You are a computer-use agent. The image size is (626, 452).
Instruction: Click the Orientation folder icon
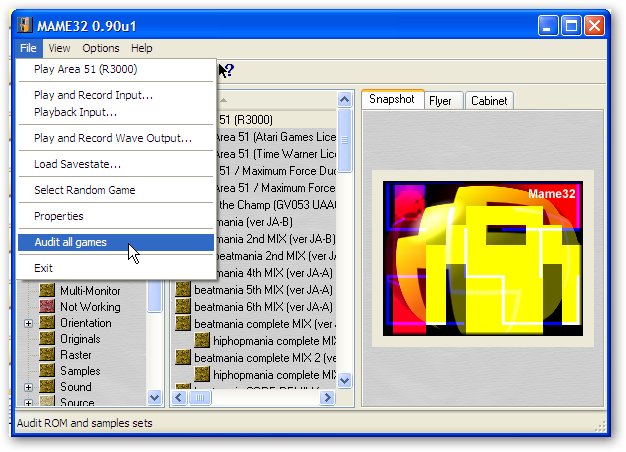[x=47, y=322]
